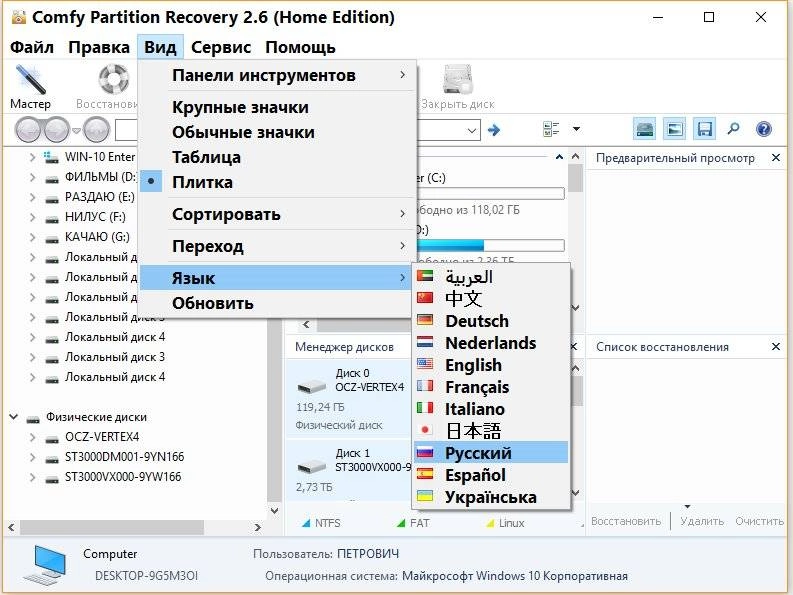Launch the Мастер wizard tool
Screen dimensions: 793x595
[30, 87]
